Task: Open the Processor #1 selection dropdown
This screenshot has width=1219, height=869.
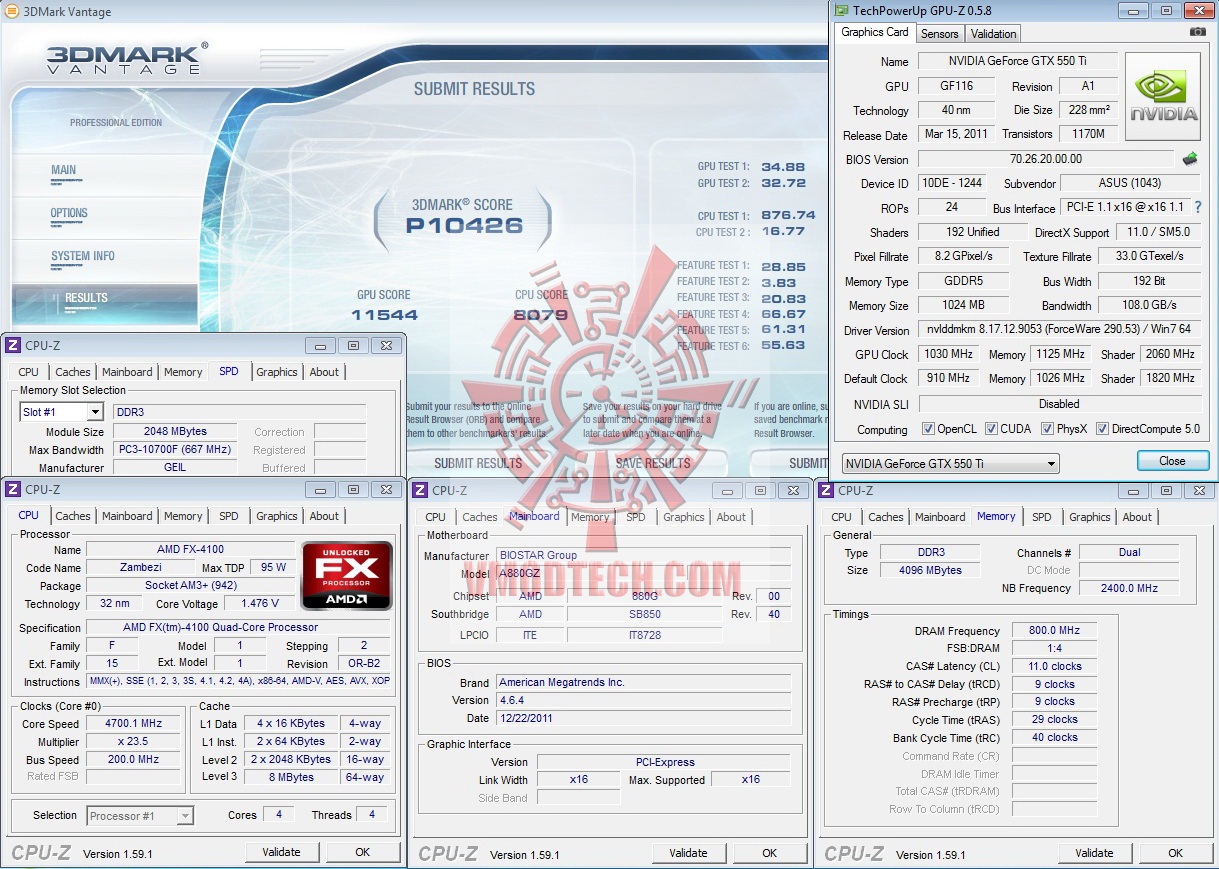Action: tap(140, 816)
